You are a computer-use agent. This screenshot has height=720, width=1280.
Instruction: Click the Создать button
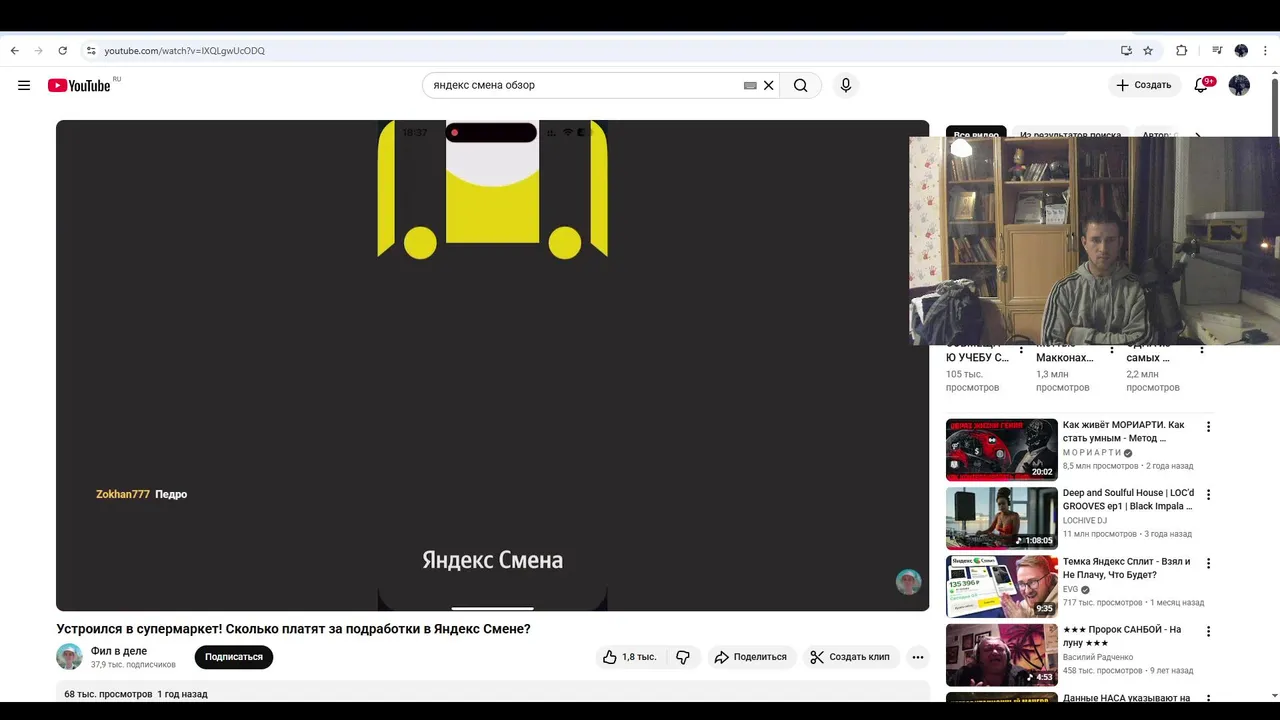point(1144,85)
